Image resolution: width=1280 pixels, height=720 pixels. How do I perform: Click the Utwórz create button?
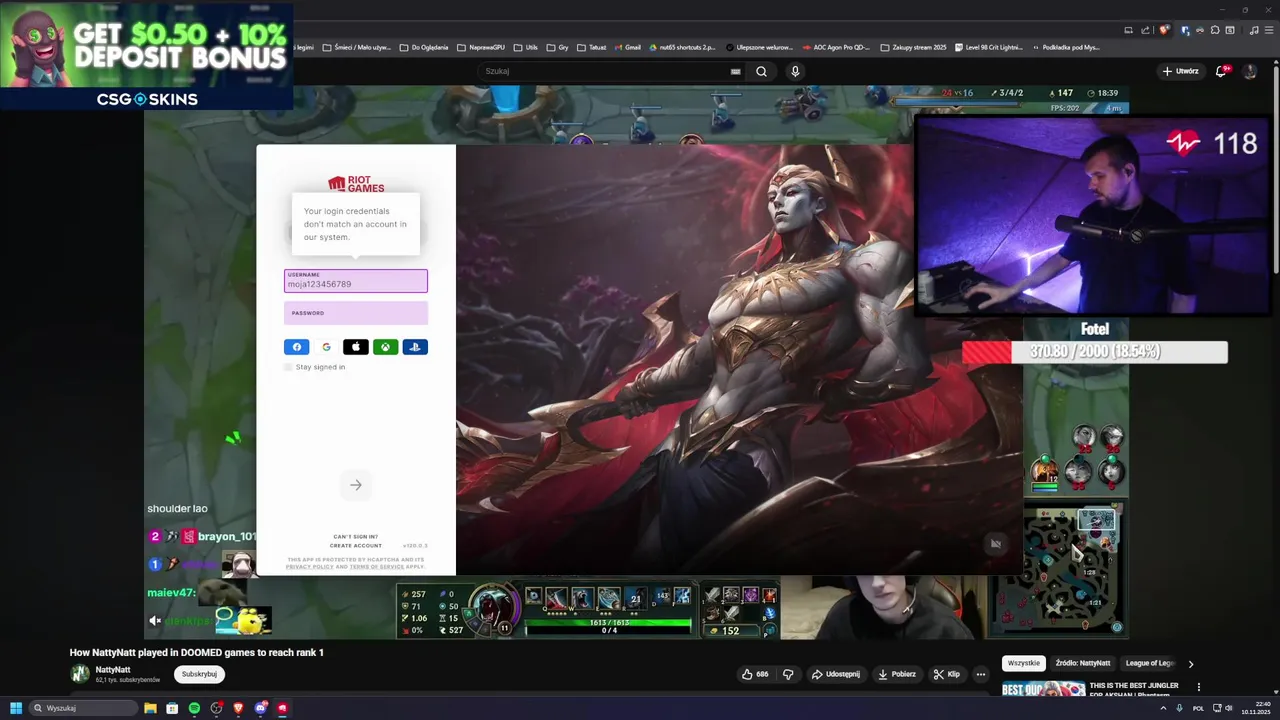[x=1181, y=71]
